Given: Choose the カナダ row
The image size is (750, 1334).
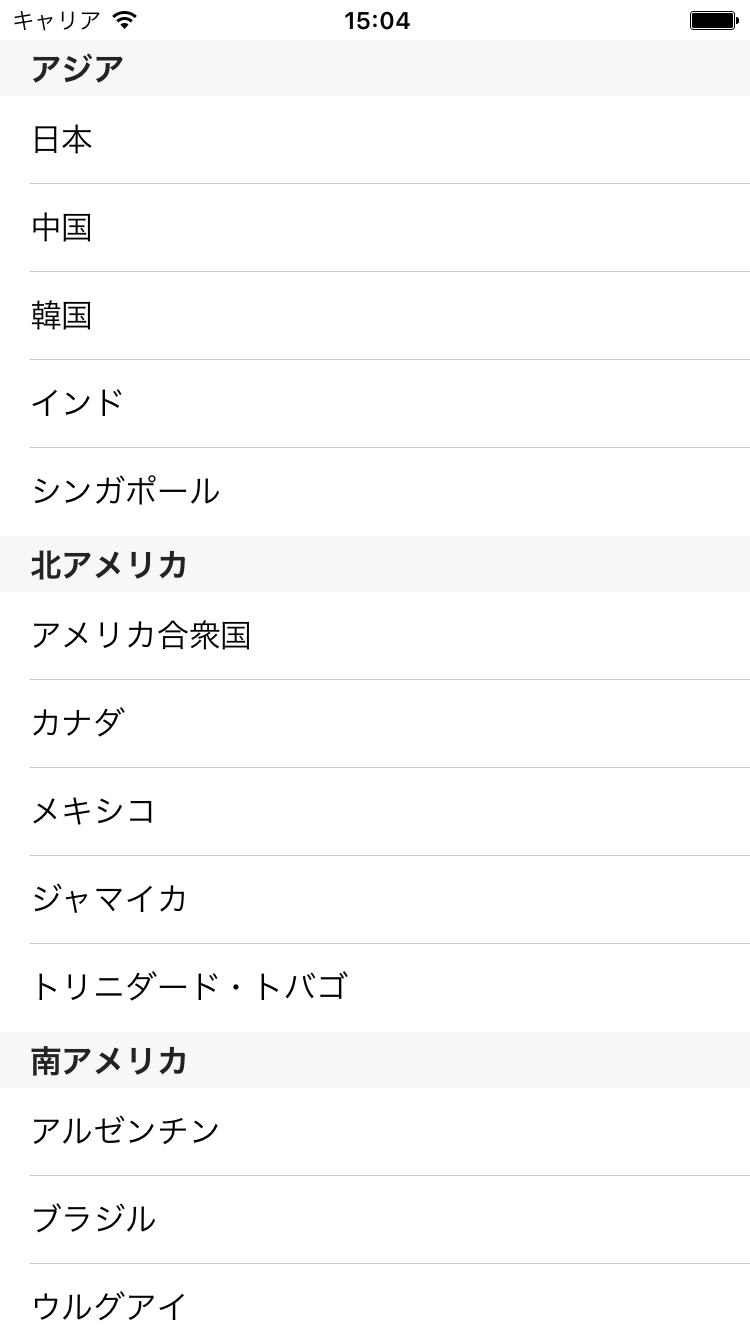Looking at the screenshot, I should pos(78,724).
